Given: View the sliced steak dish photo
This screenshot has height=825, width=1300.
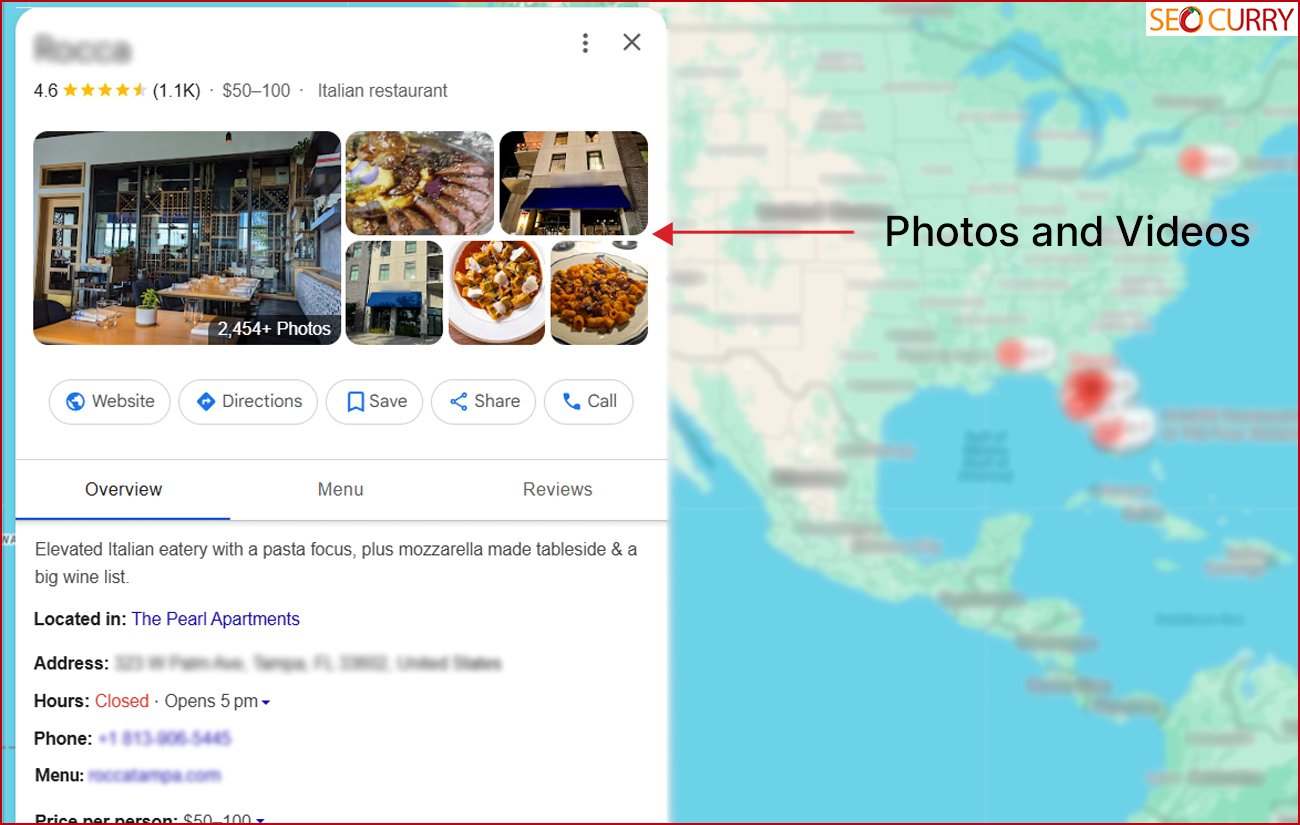Looking at the screenshot, I should (420, 183).
